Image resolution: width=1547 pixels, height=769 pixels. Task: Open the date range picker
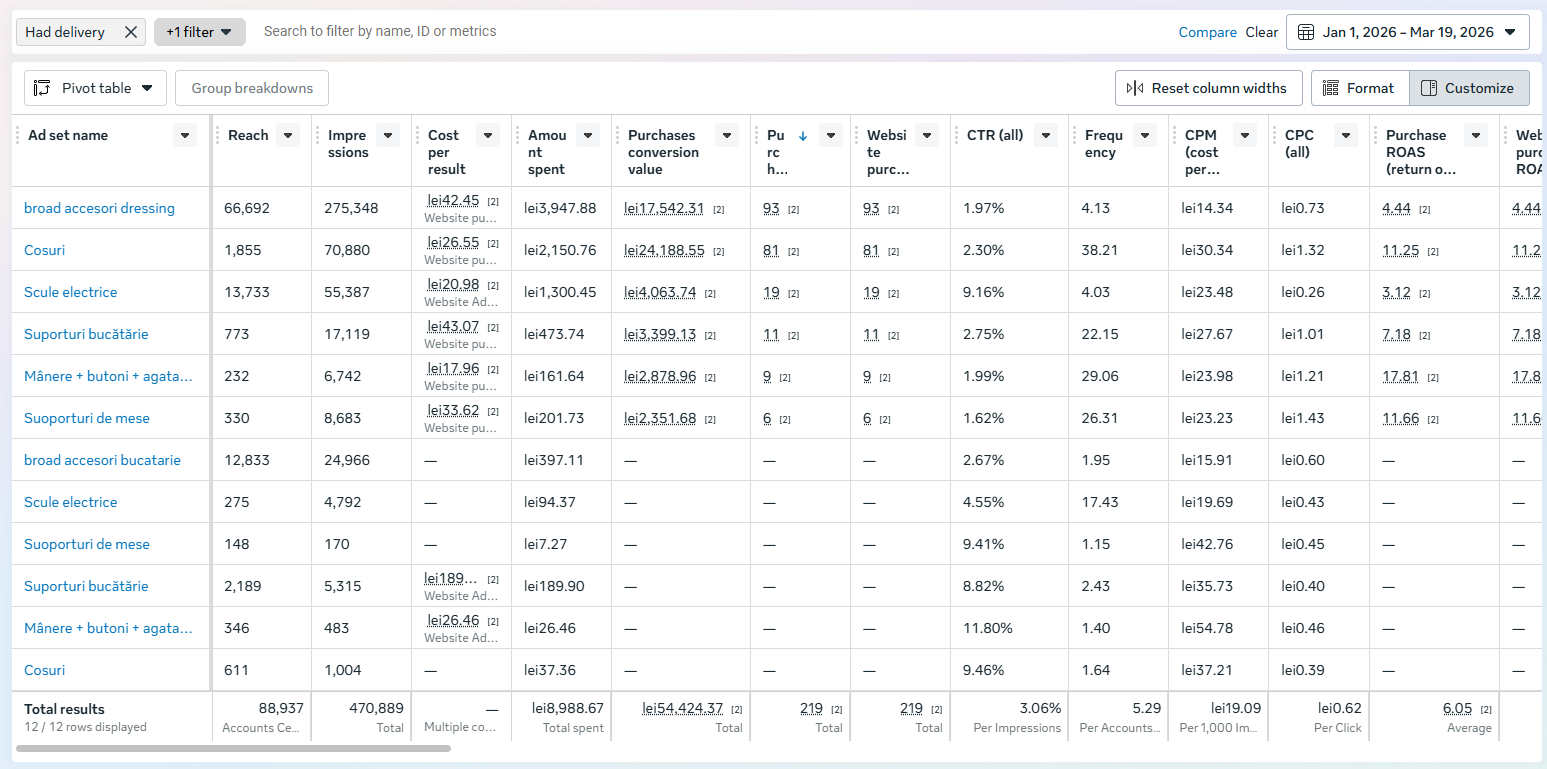click(1407, 32)
